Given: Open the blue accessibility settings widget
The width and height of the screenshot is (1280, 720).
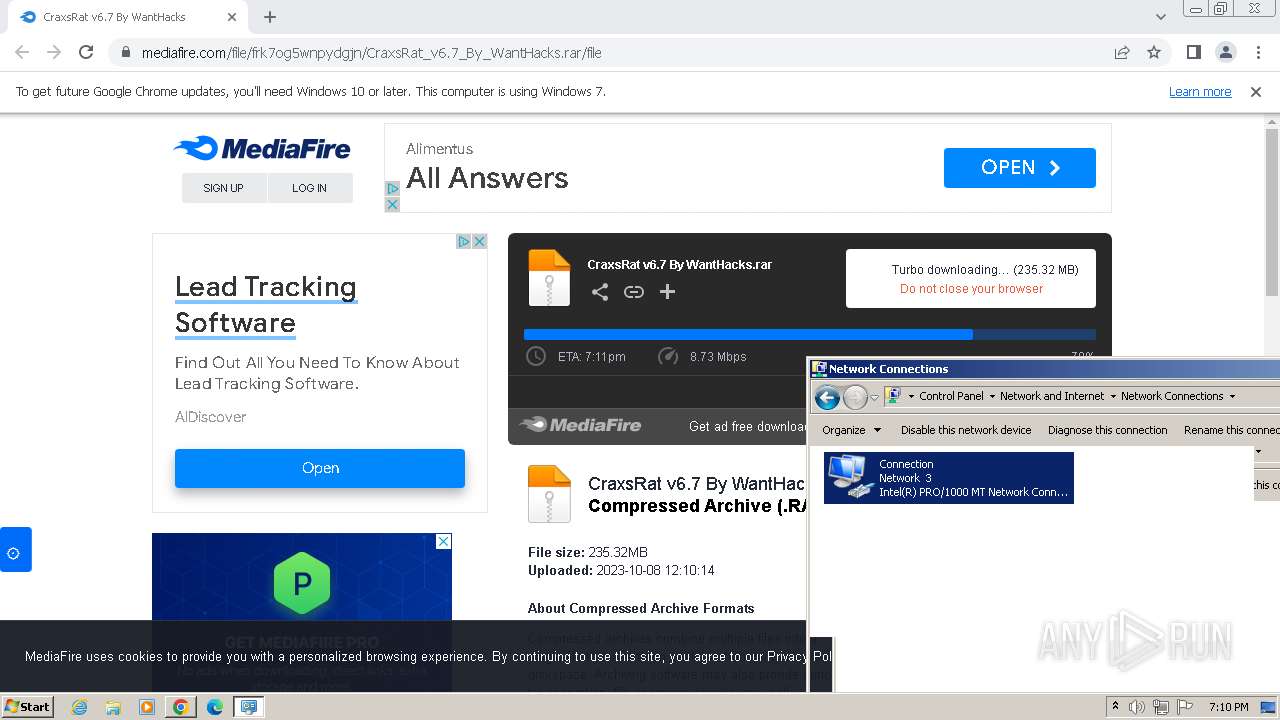Looking at the screenshot, I should [15, 550].
